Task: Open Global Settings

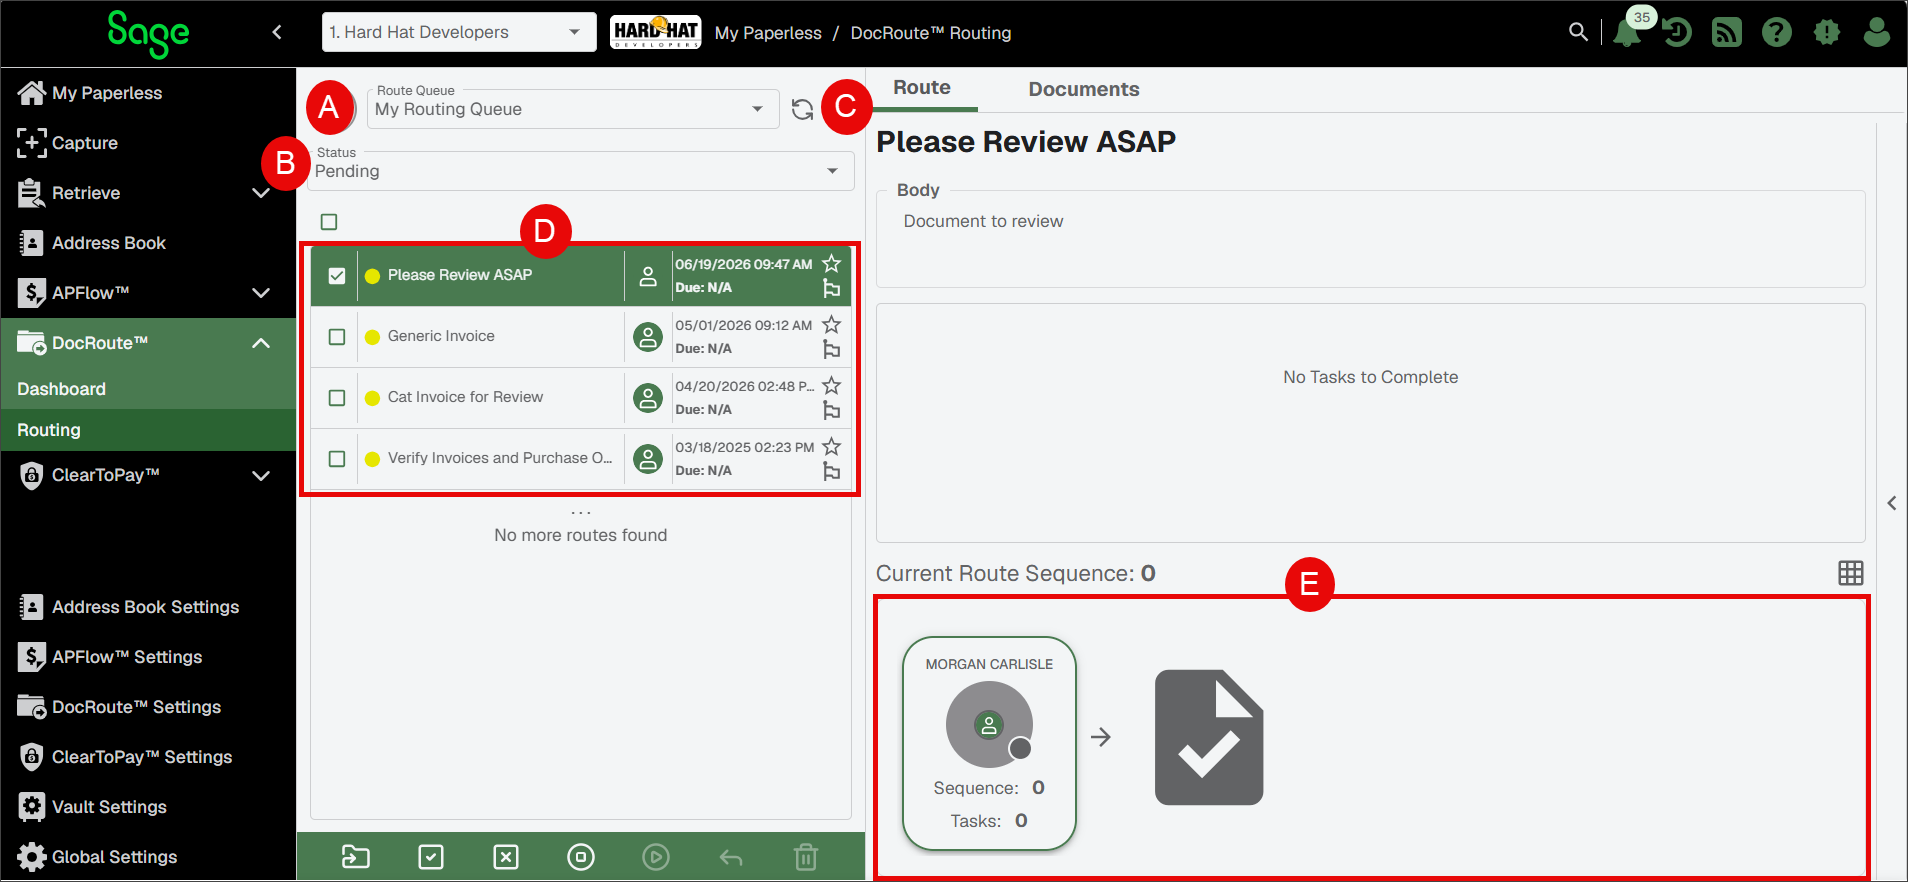Action: [148, 857]
